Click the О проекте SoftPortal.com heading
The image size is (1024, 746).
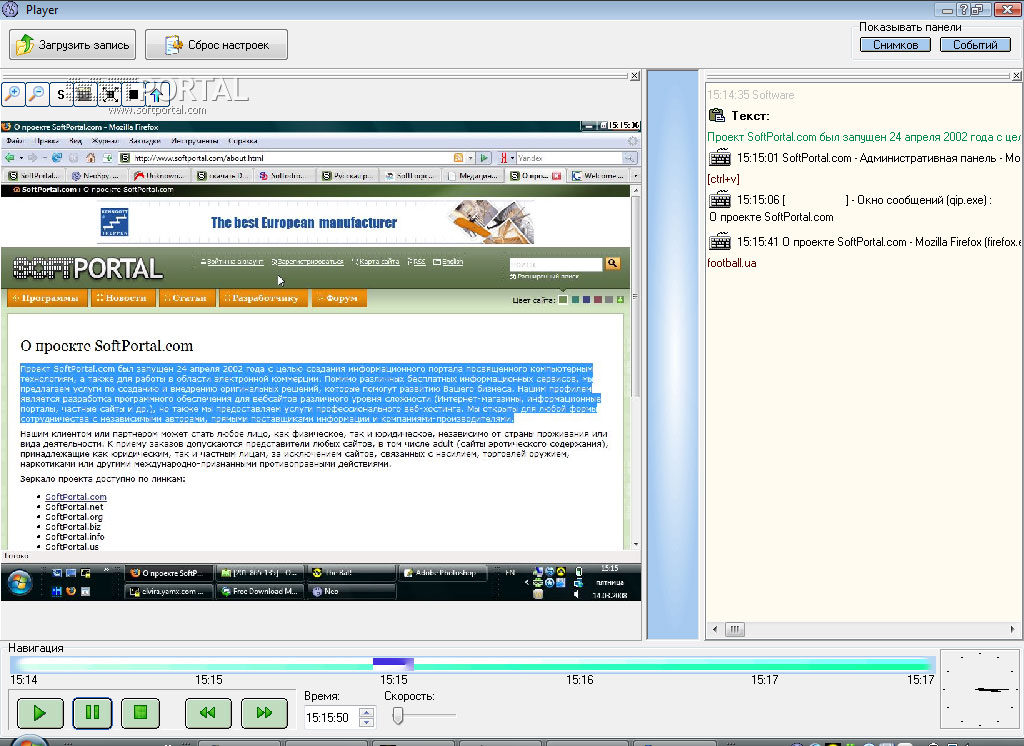(x=106, y=346)
